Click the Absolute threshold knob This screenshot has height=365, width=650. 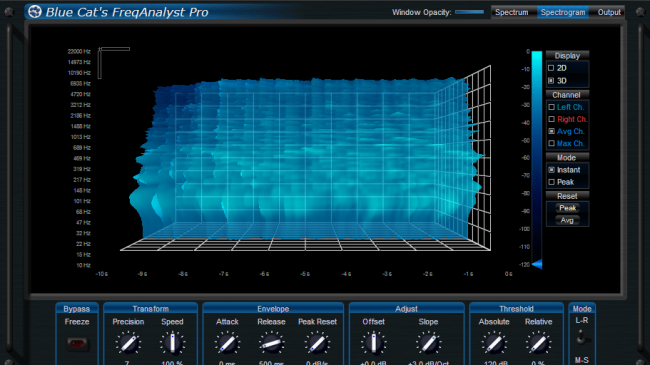coord(494,343)
